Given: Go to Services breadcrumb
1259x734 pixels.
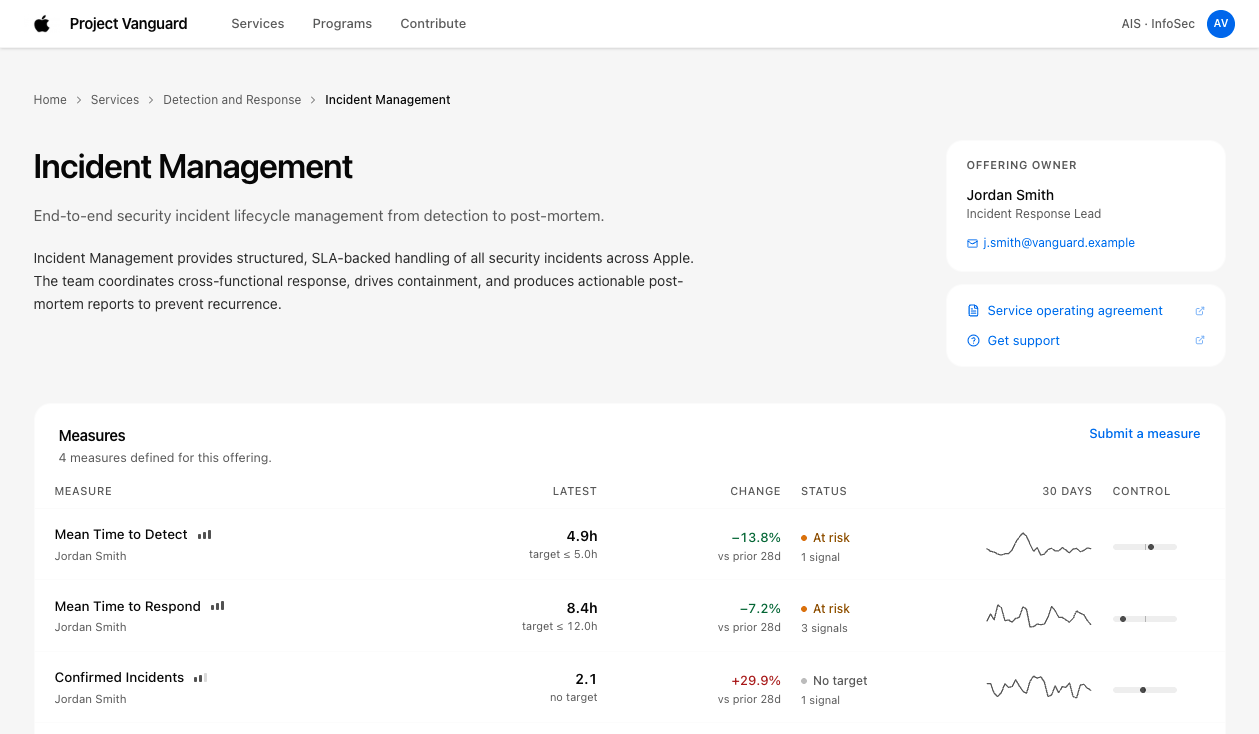Looking at the screenshot, I should pyautogui.click(x=115, y=100).
